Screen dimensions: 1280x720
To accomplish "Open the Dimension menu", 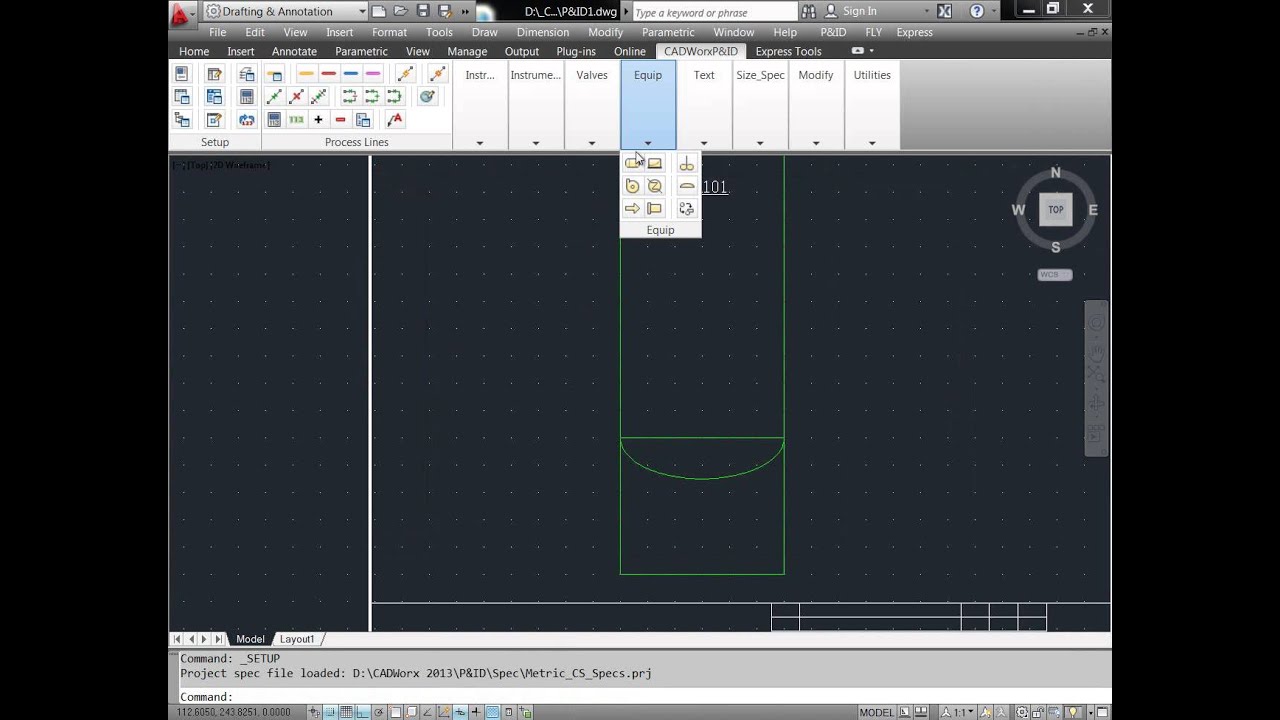I will (542, 32).
